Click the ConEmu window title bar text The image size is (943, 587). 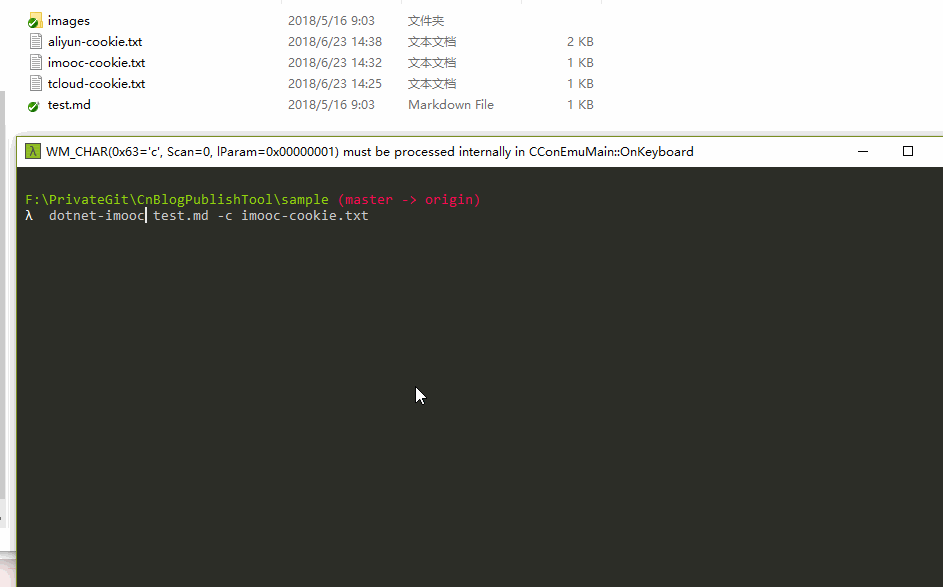pyautogui.click(x=369, y=152)
